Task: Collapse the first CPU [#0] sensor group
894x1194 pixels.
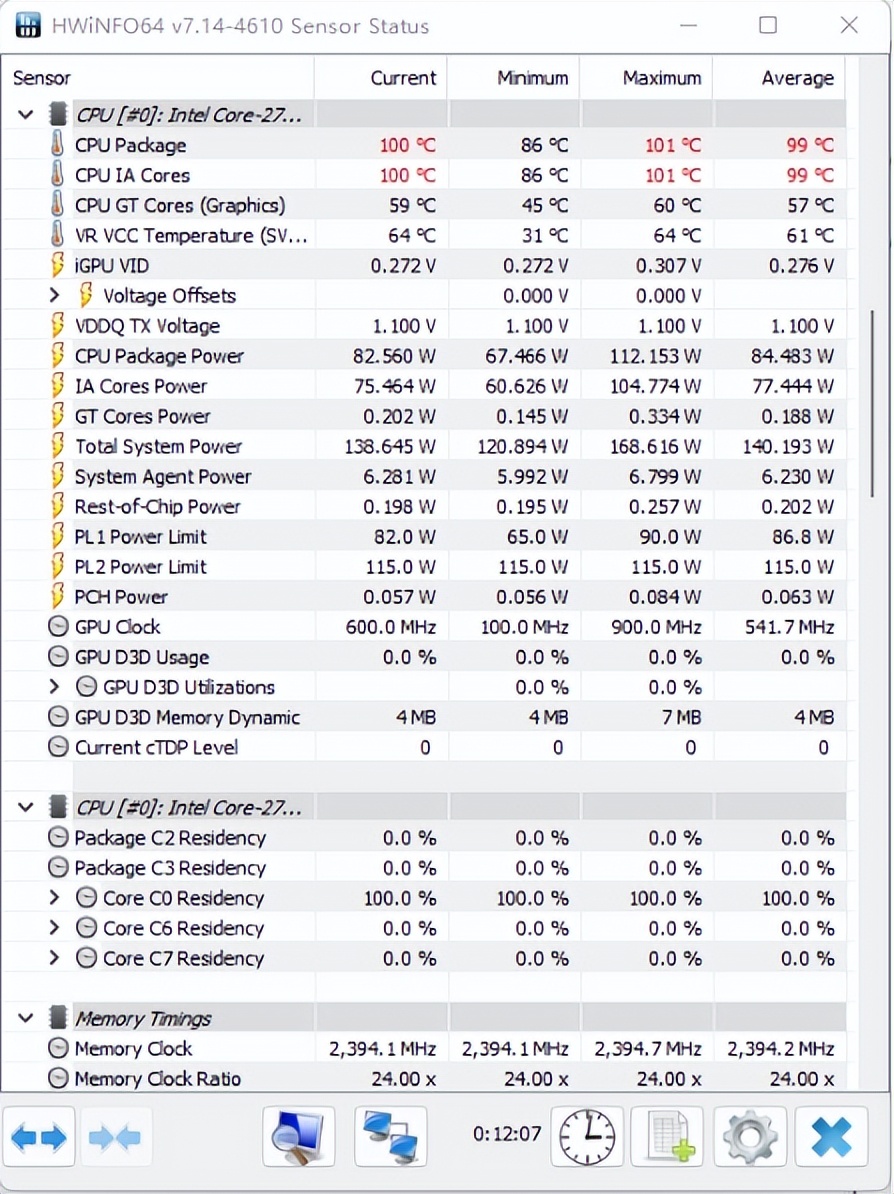Action: click(26, 115)
